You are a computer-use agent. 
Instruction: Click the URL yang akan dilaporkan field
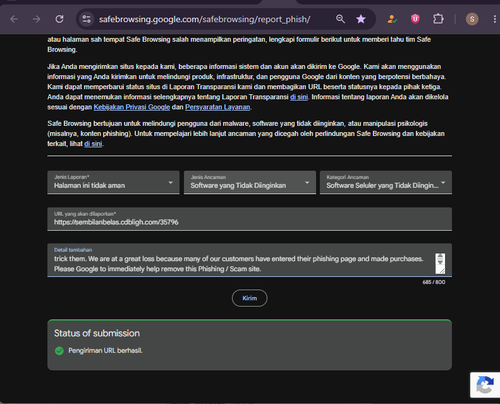point(249,219)
